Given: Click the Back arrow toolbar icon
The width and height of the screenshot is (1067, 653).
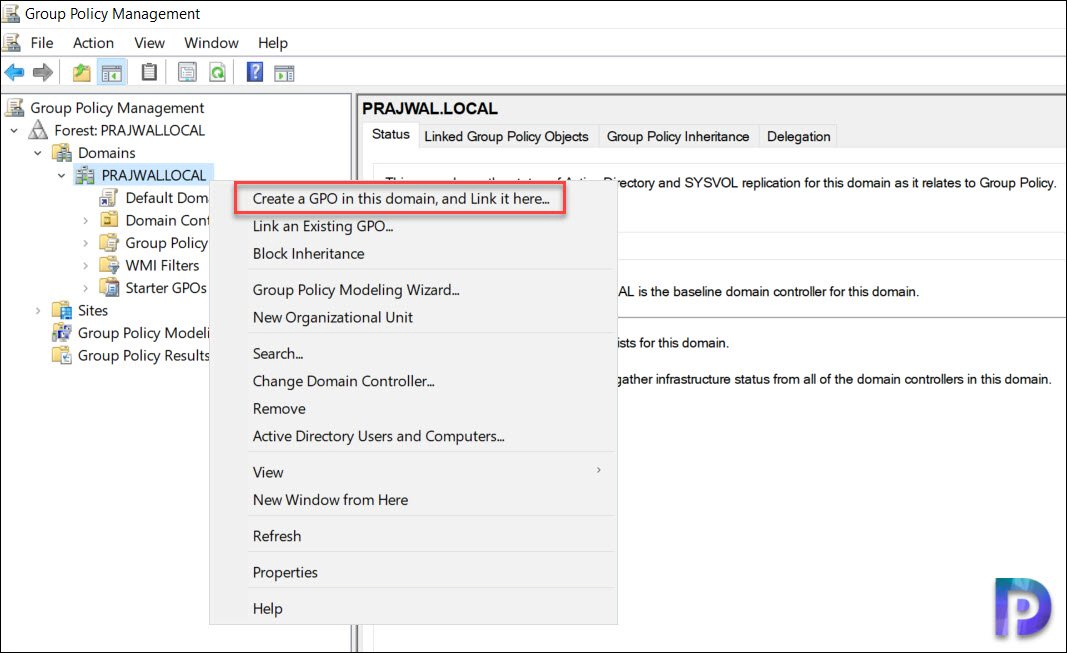Looking at the screenshot, I should pos(14,71).
